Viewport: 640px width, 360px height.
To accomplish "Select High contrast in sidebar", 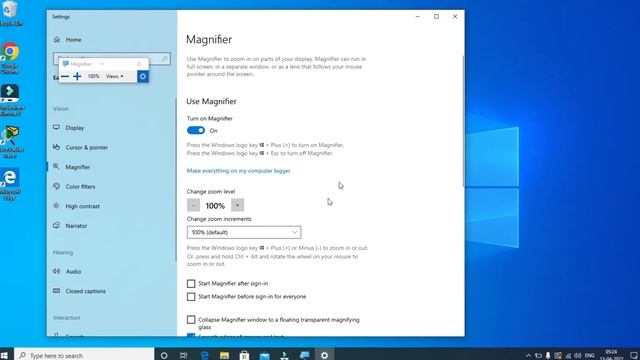I will (x=82, y=206).
